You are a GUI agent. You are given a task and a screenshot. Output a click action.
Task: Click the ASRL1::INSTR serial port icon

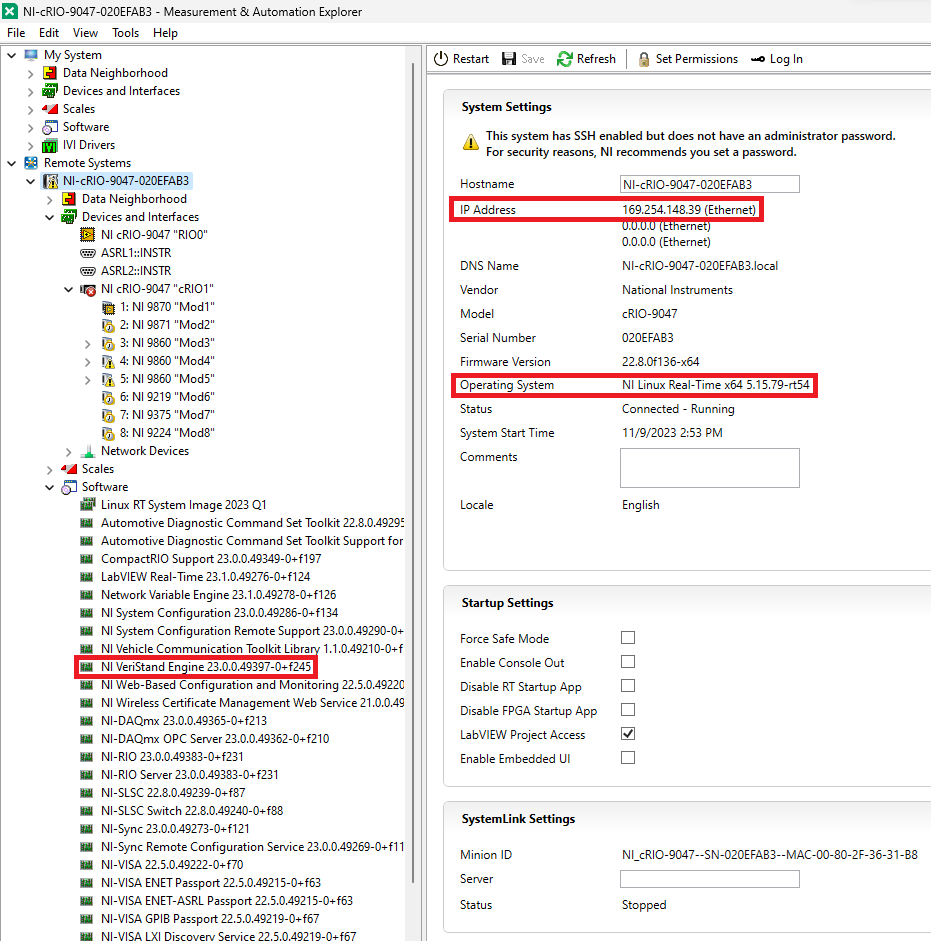tap(88, 253)
